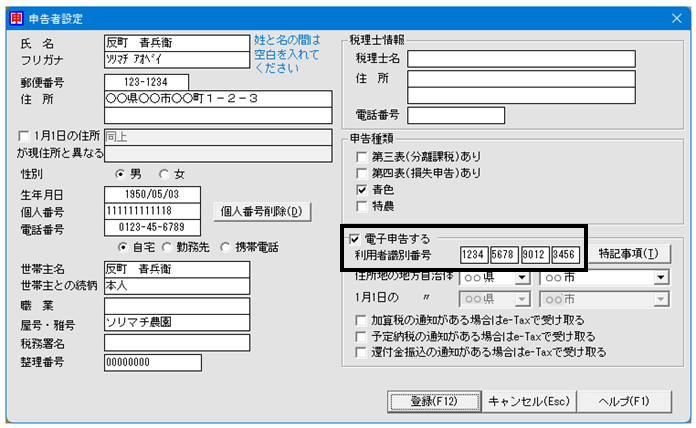
Task: Close the 申告者設定 dialog
Action: 676,19
